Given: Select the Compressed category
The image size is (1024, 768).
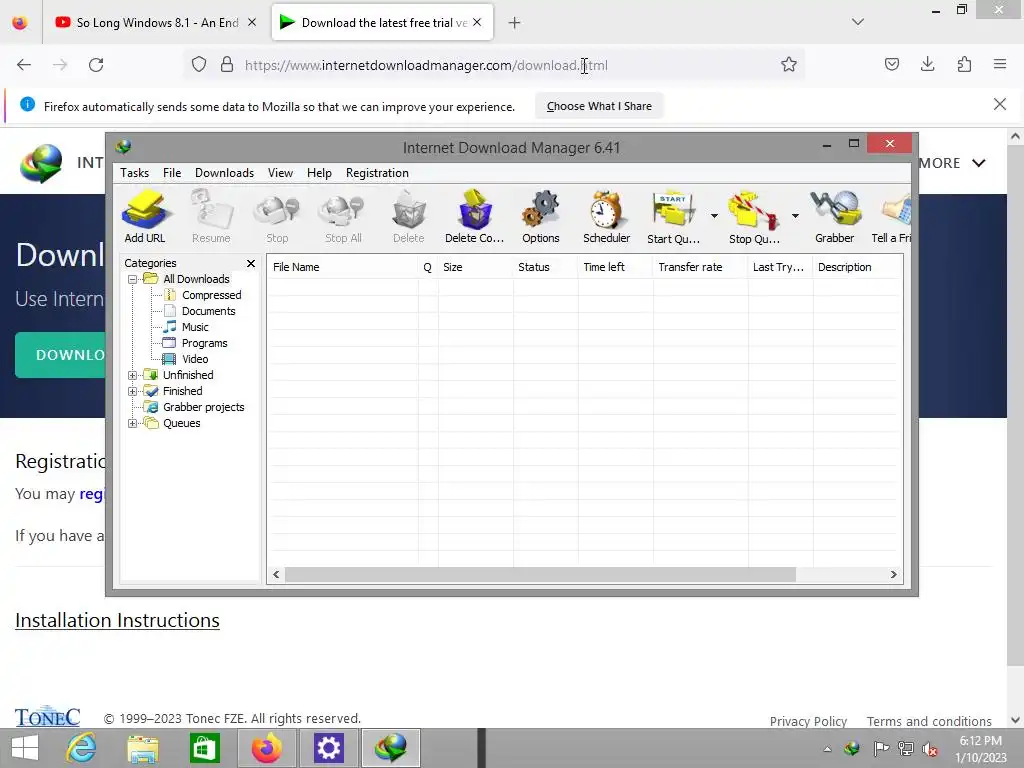Looking at the screenshot, I should click(x=211, y=295).
